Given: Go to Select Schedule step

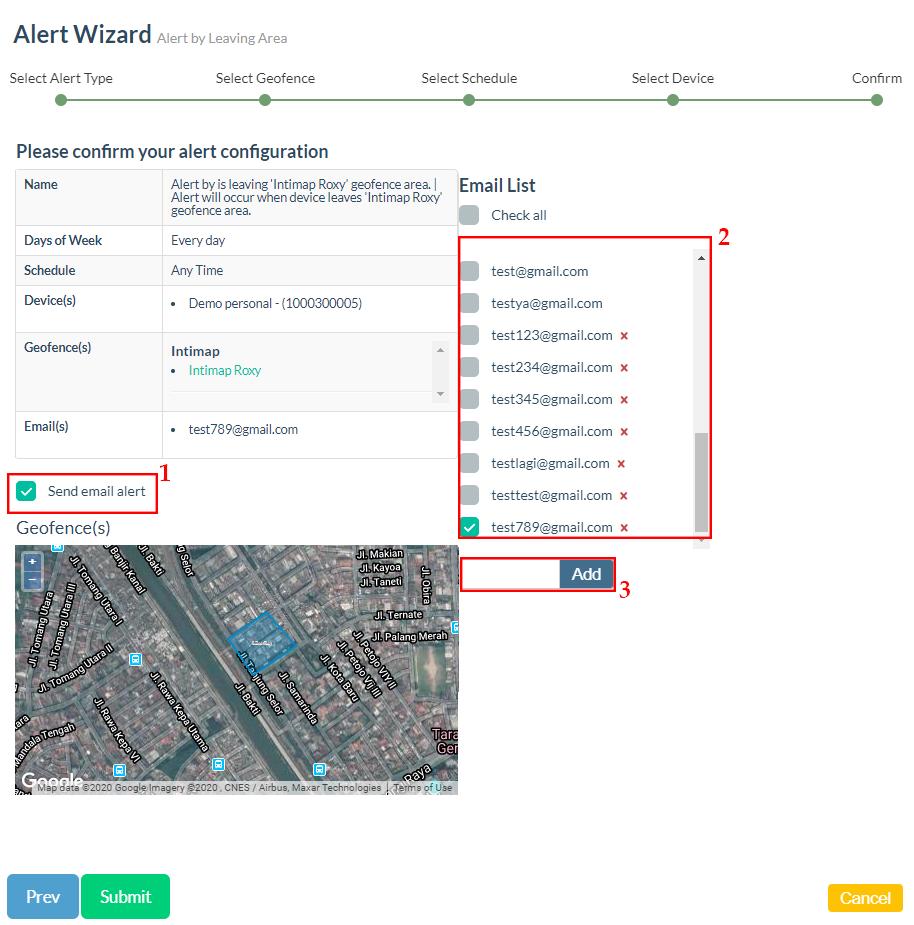Looking at the screenshot, I should [x=469, y=99].
